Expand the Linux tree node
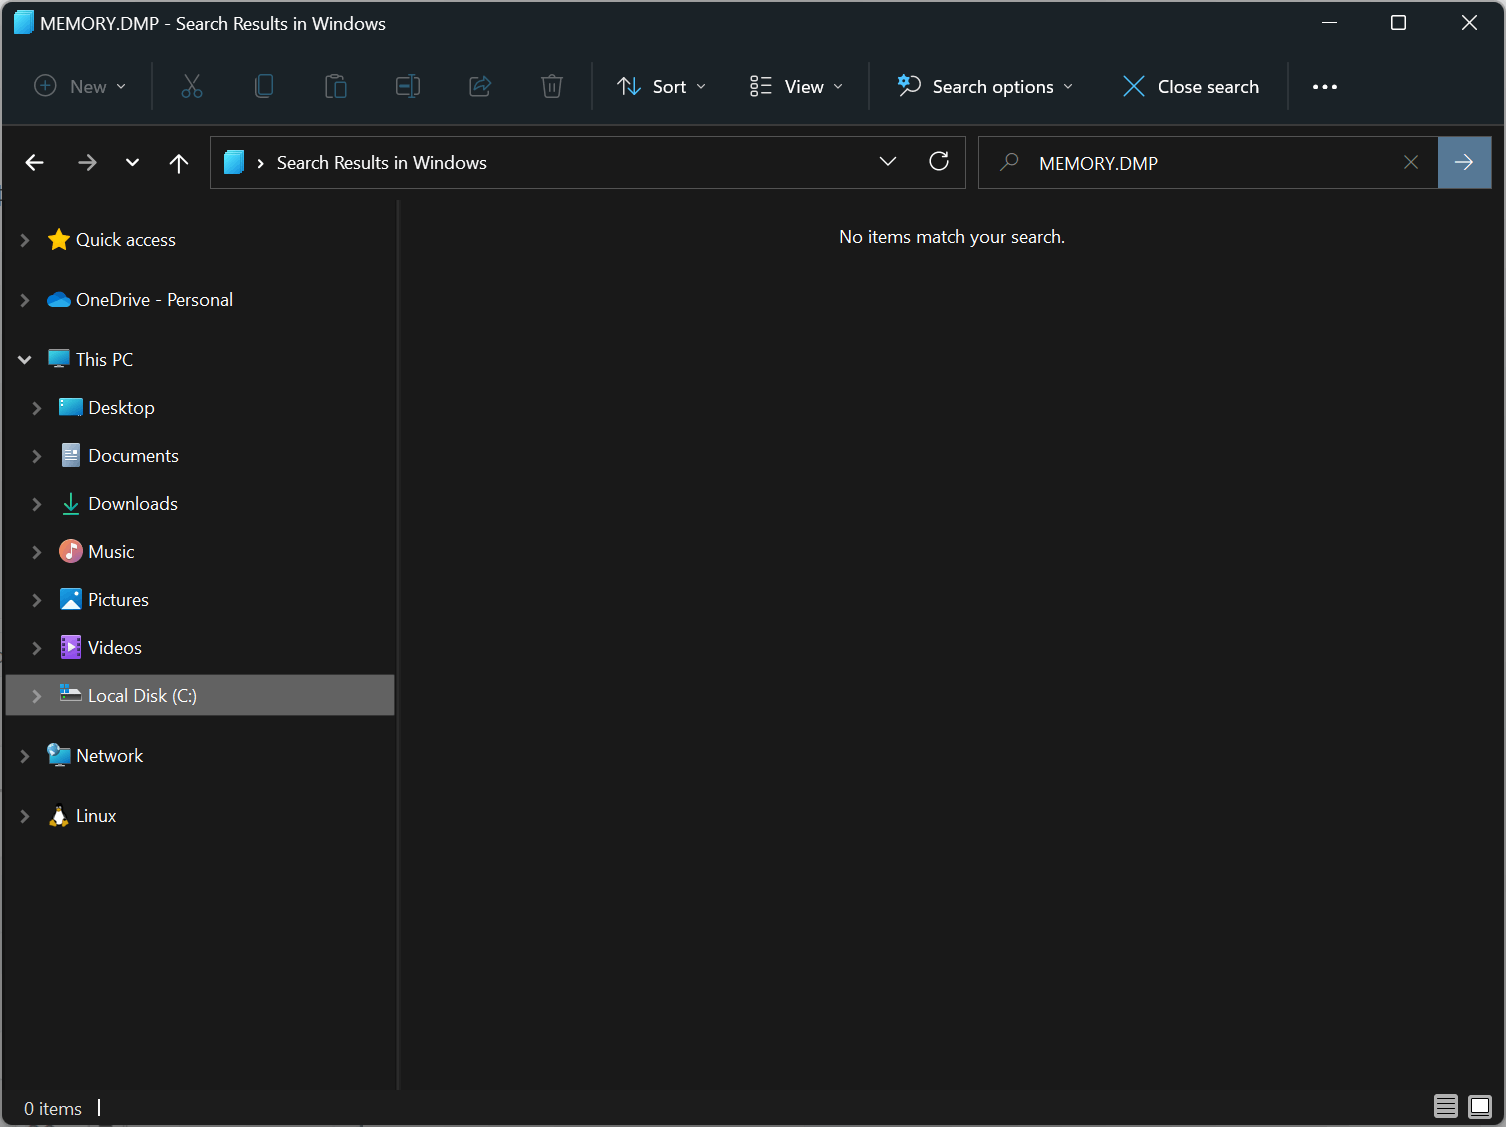 click(x=25, y=816)
